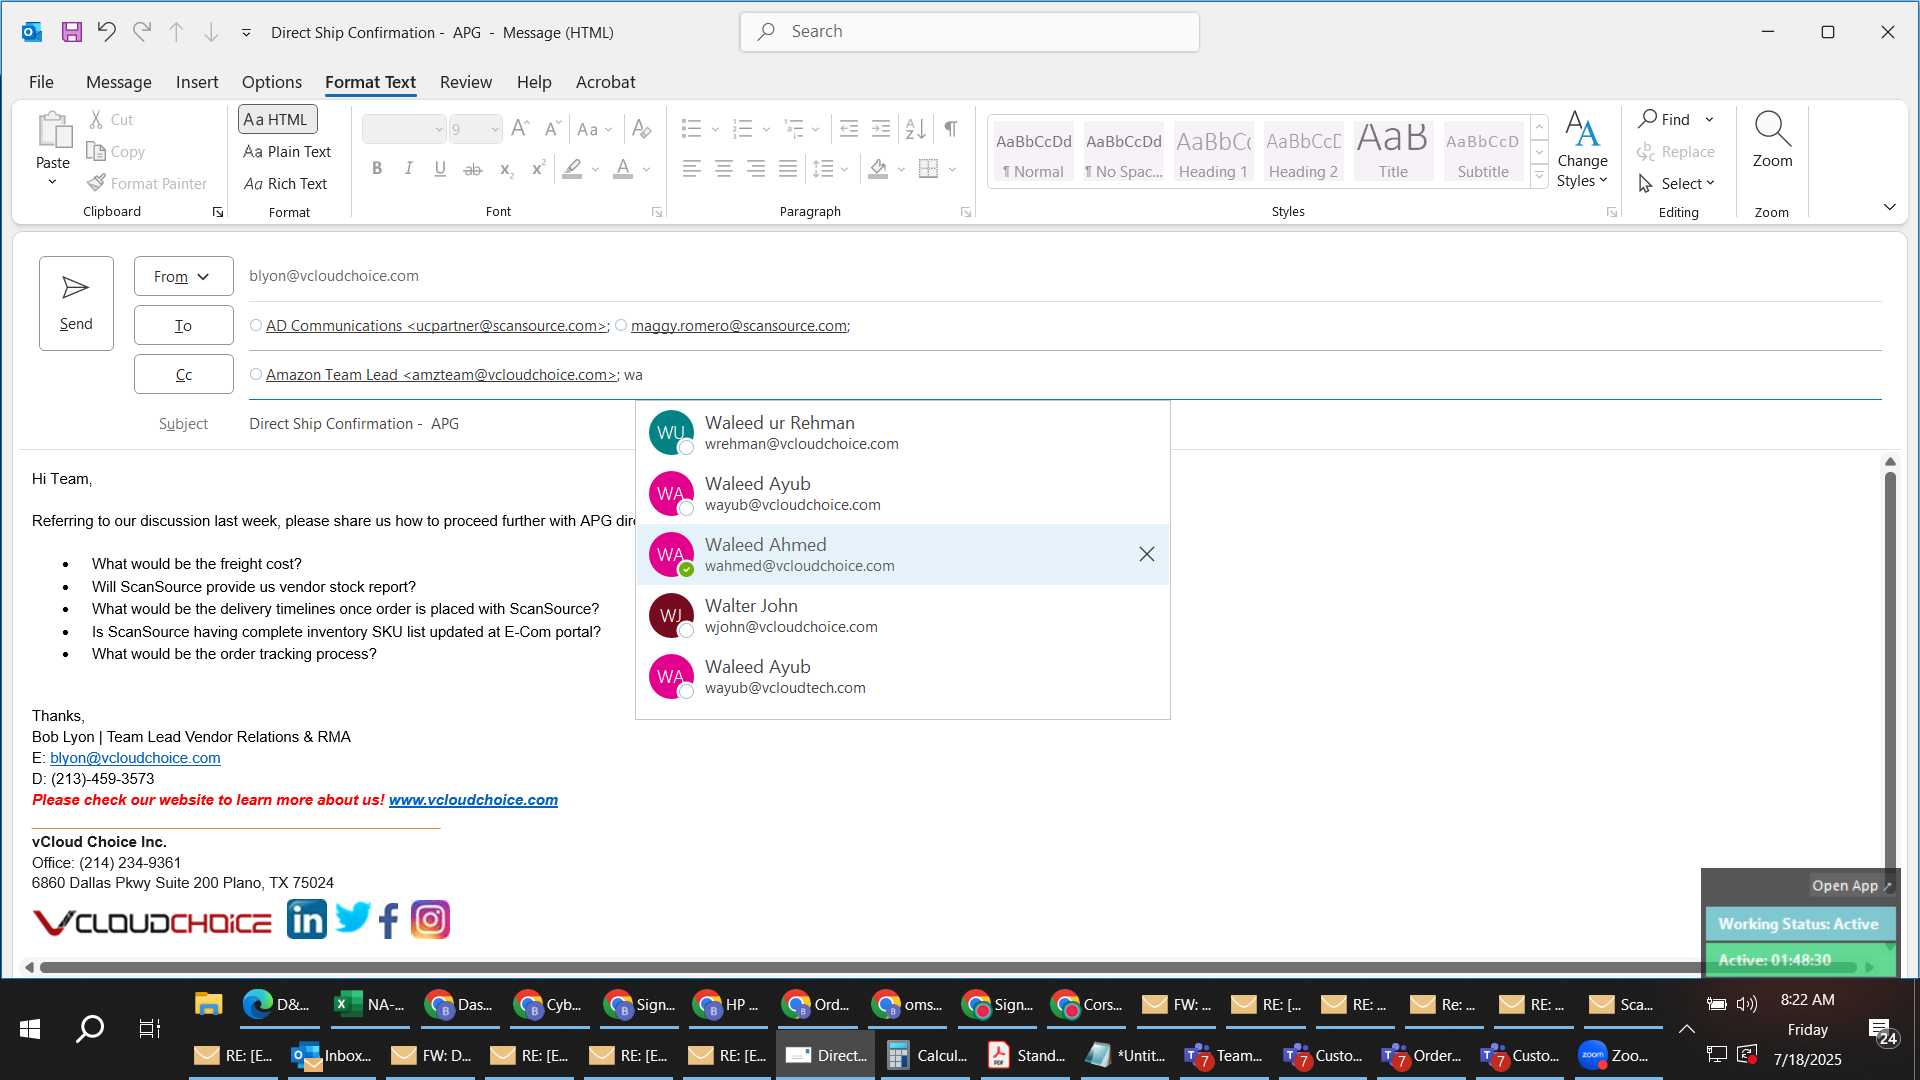Click the Align Left icon

pos(691,169)
